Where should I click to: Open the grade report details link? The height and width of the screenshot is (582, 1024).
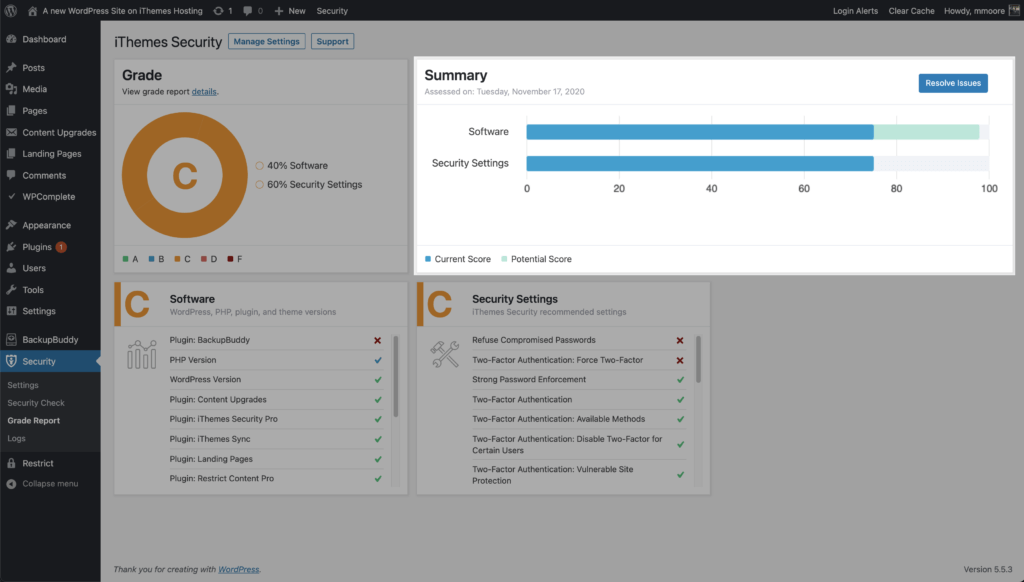(x=204, y=91)
